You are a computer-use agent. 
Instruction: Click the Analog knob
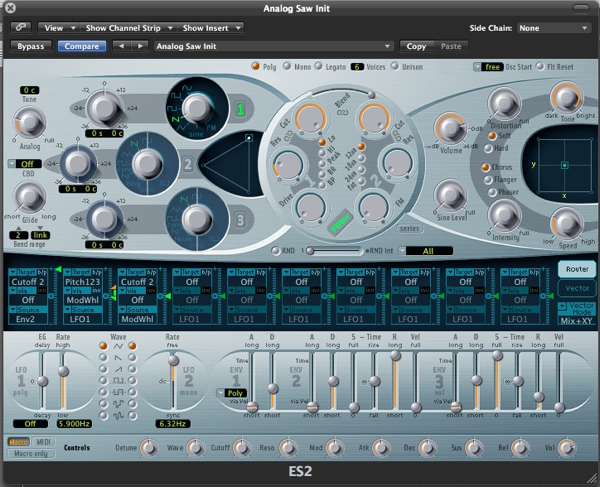(x=30, y=122)
